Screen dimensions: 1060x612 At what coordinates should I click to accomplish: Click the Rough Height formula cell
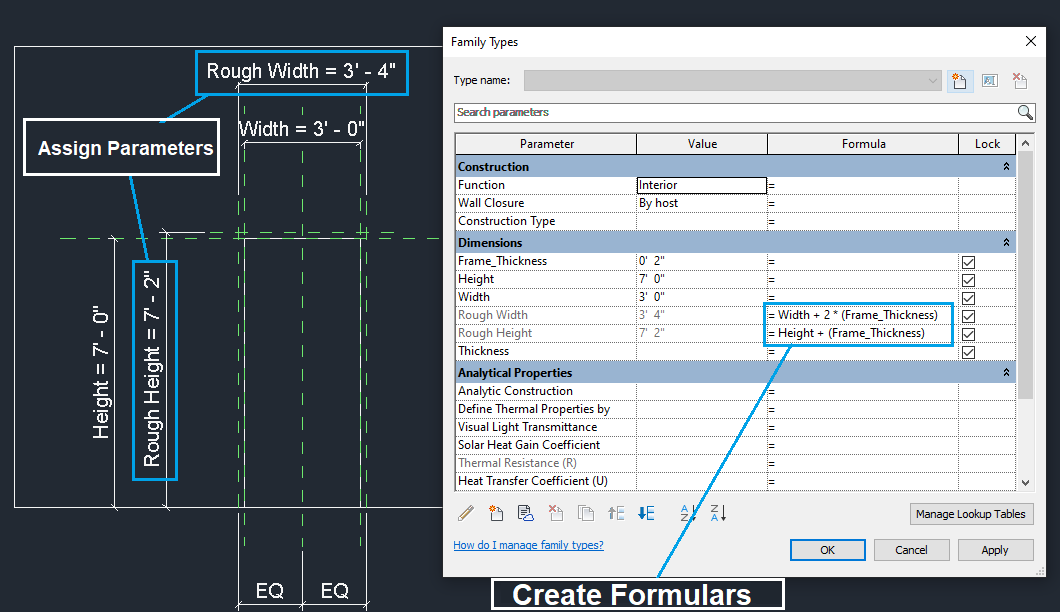863,333
